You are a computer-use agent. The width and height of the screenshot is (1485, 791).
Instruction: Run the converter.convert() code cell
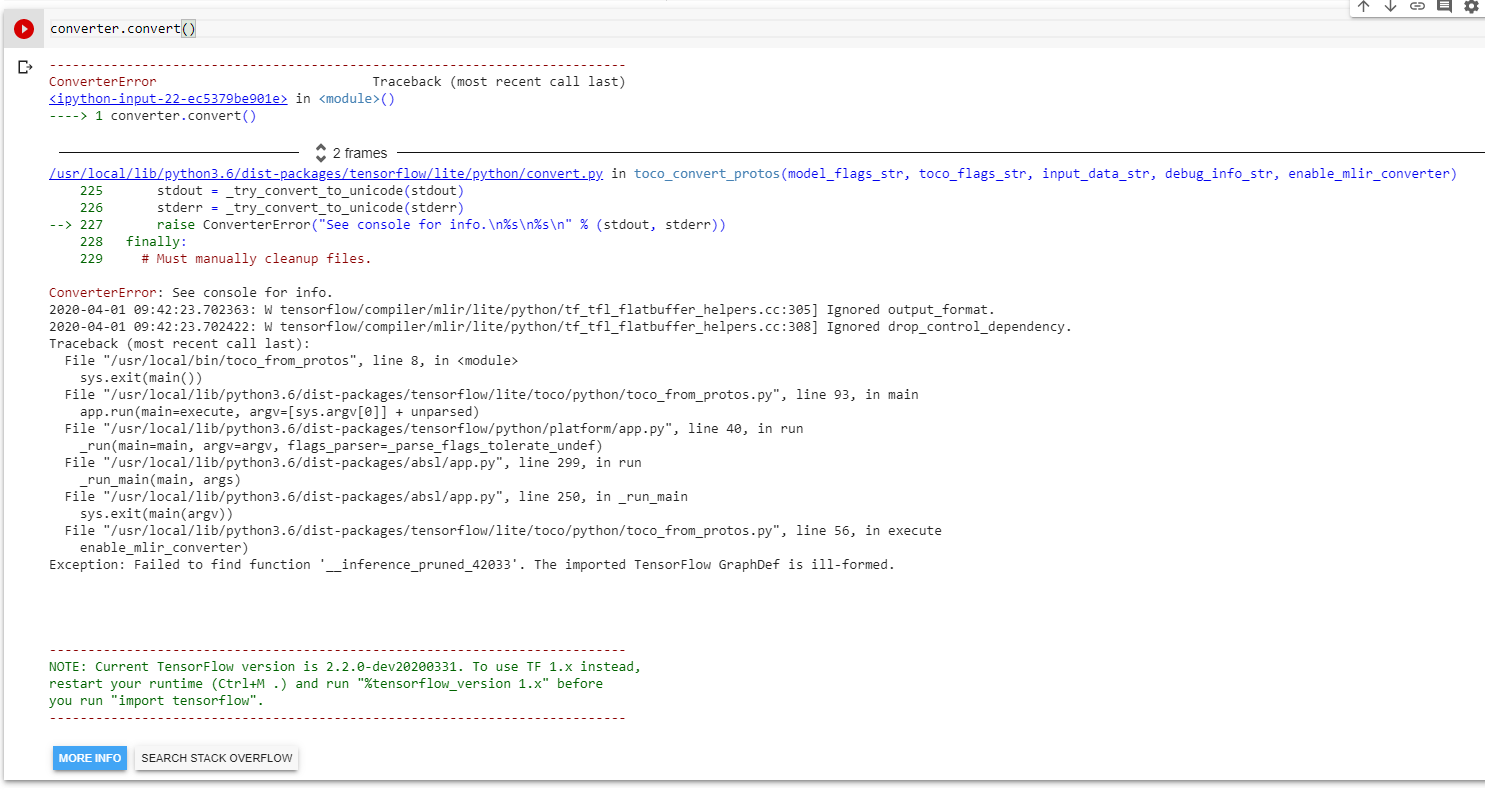point(23,28)
